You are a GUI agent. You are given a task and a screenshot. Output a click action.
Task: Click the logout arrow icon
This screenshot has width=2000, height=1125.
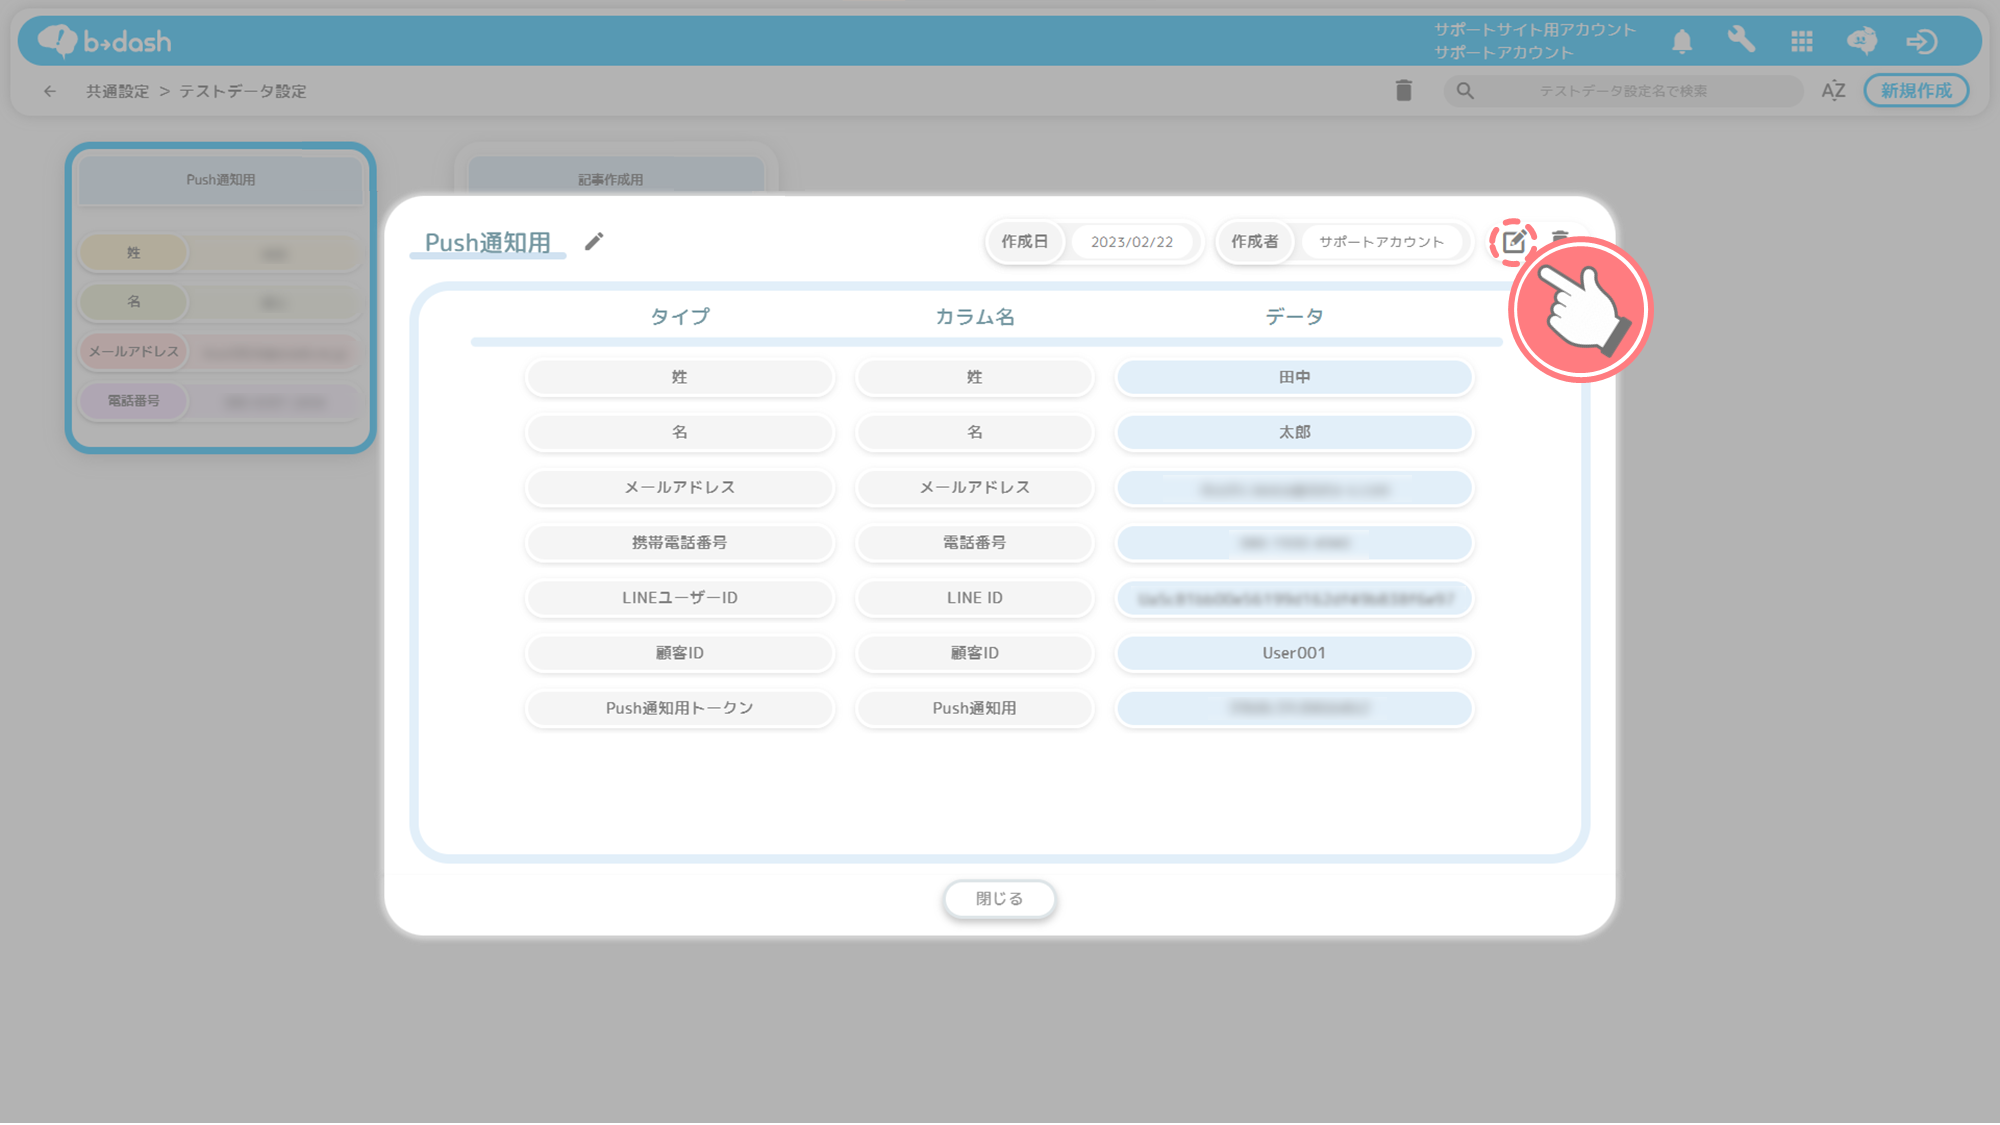coord(1921,41)
